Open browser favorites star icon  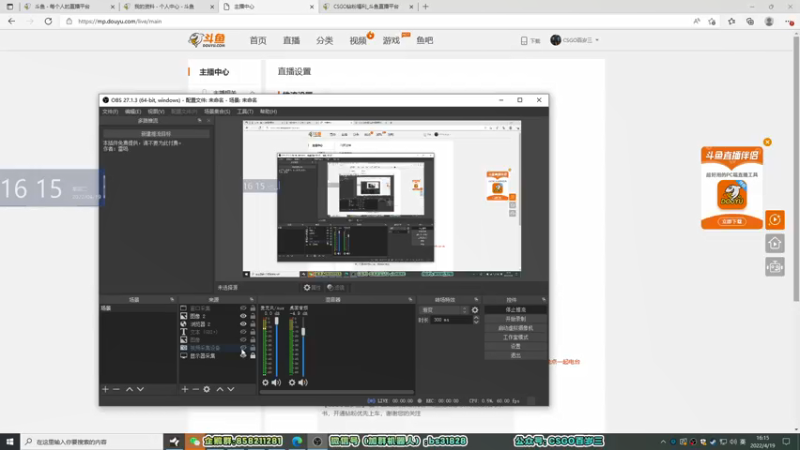(x=732, y=21)
